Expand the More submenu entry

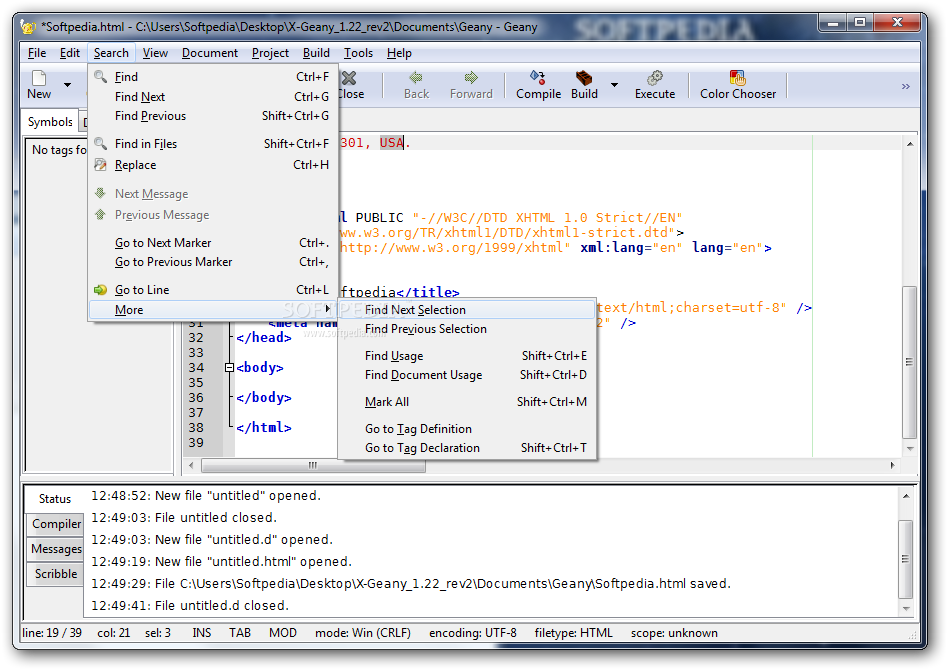213,310
